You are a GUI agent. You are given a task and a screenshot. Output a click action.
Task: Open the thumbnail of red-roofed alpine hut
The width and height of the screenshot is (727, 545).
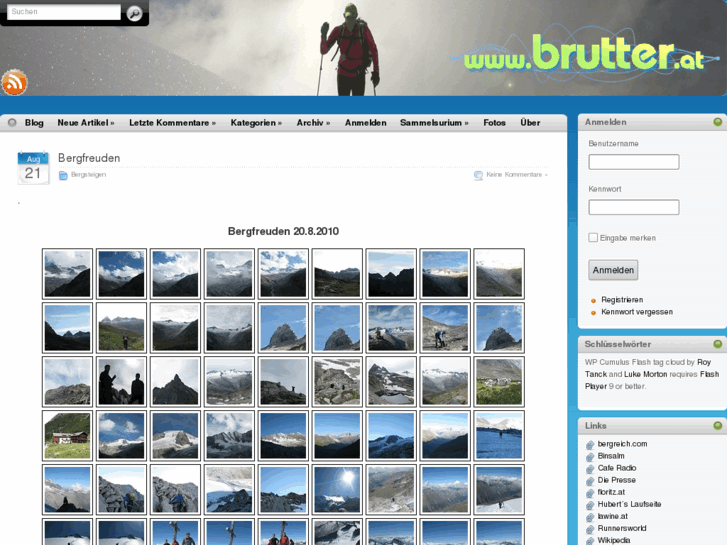point(67,436)
